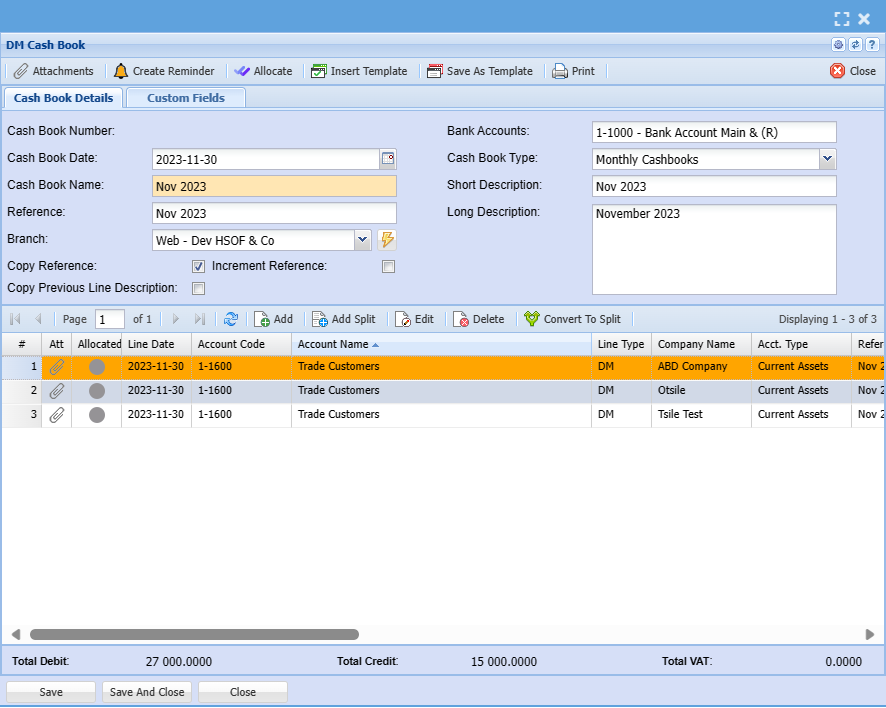Image resolution: width=886 pixels, height=708 pixels.
Task: Click the horizontal scrollbar under the grid
Action: coord(194,634)
